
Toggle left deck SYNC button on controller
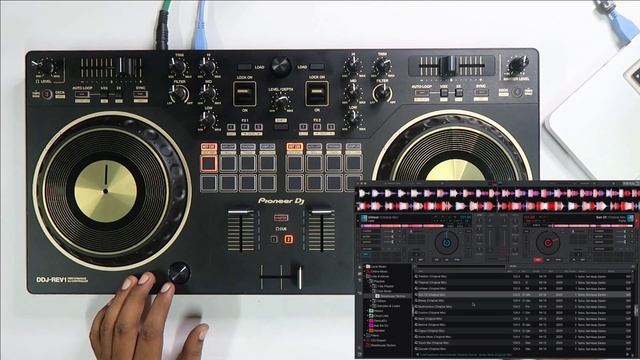140,94
